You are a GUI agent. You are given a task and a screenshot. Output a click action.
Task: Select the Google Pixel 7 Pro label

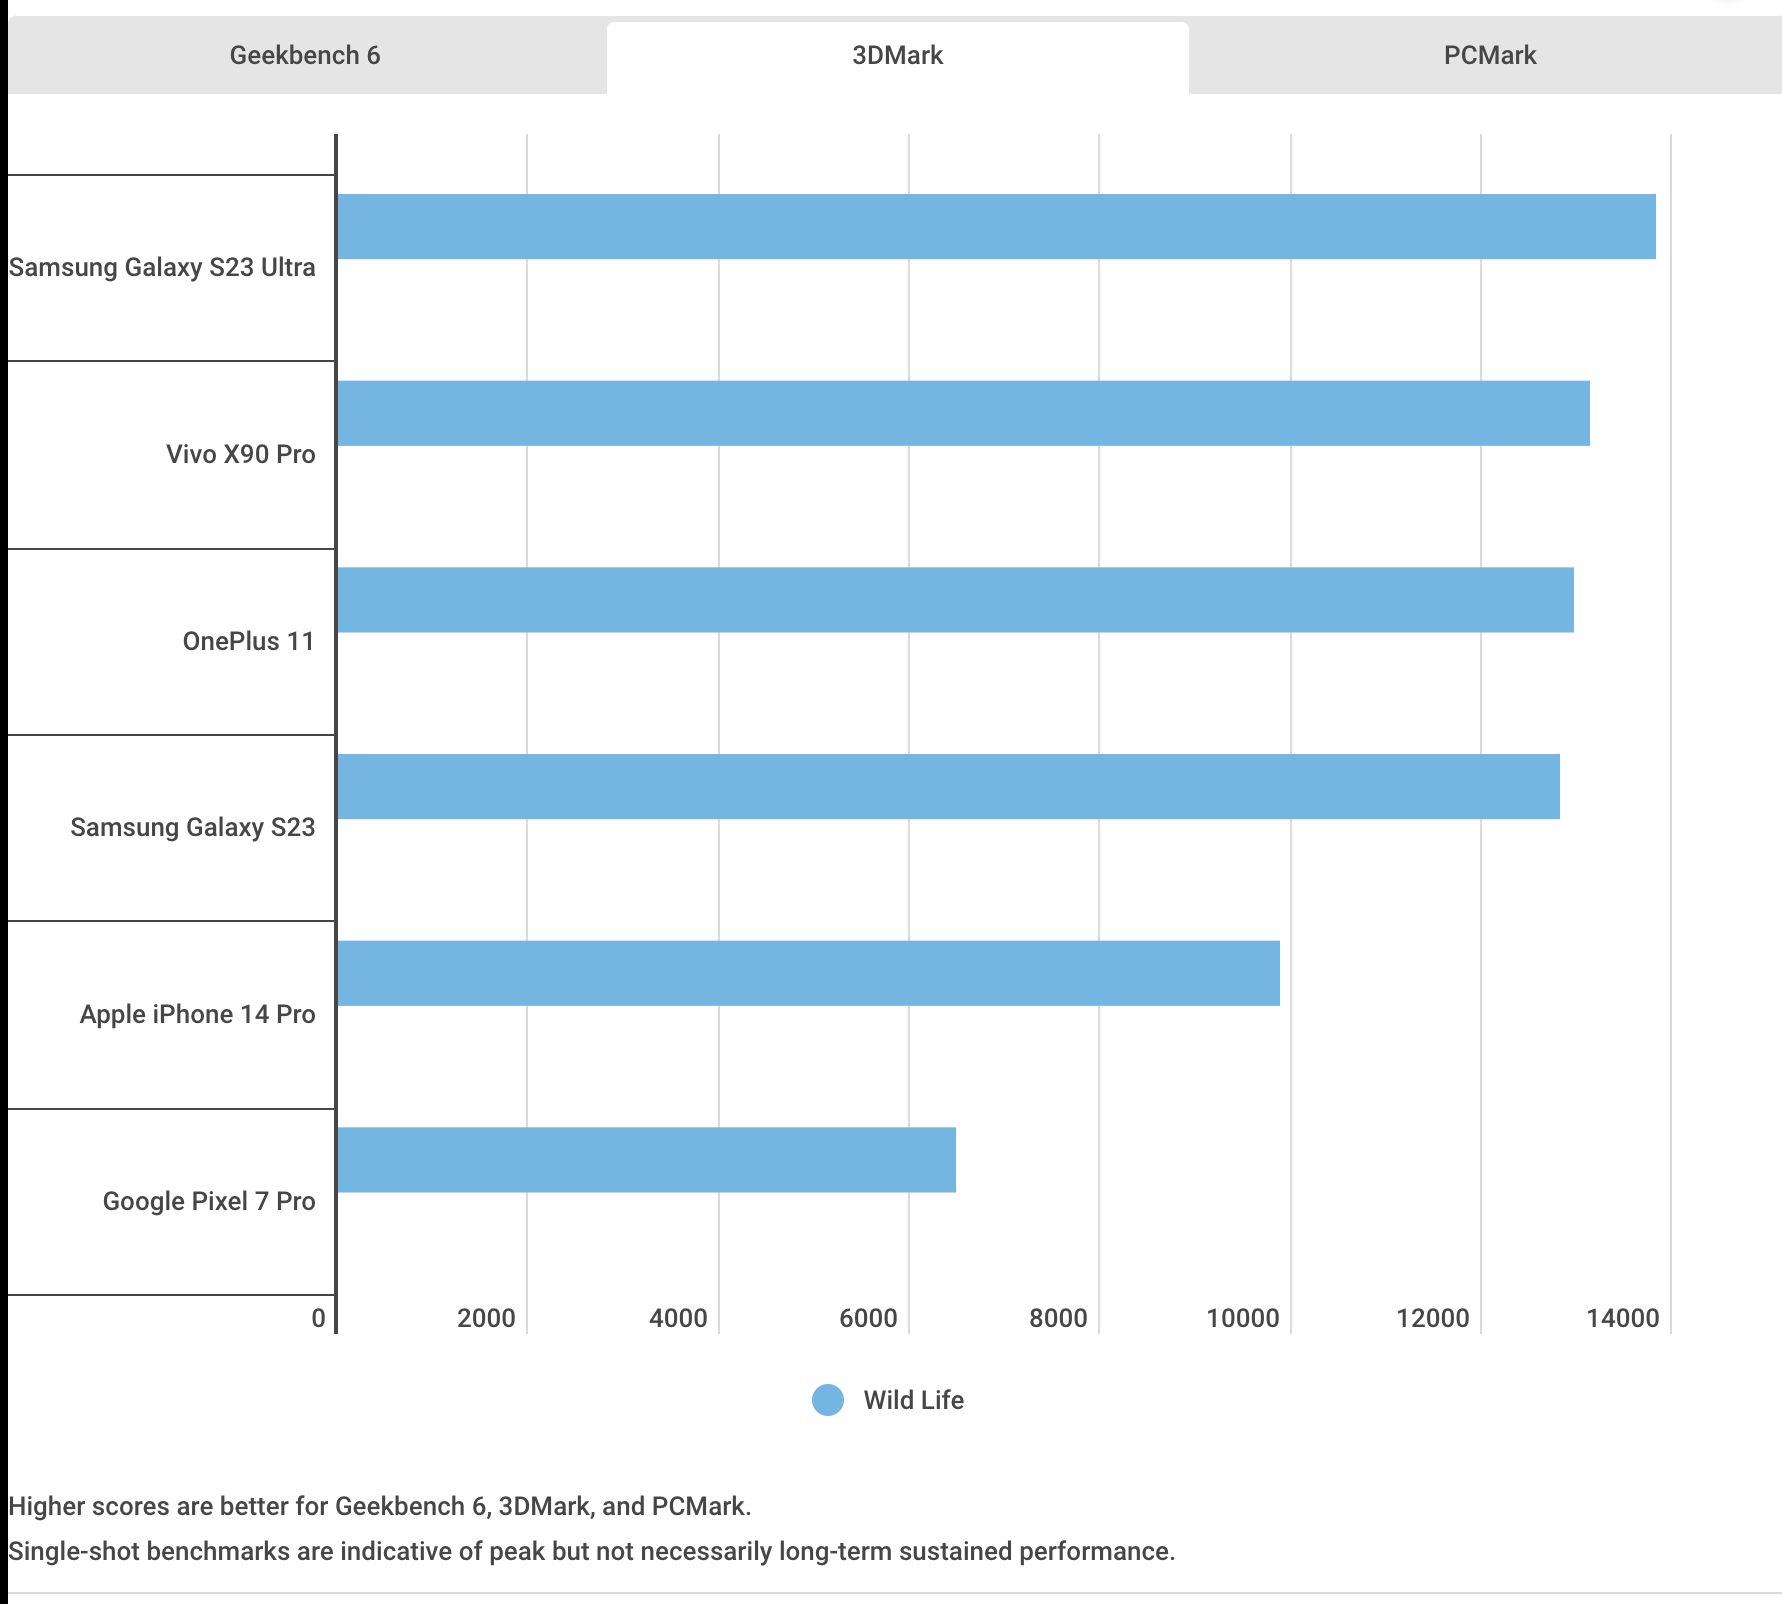pyautogui.click(x=209, y=1201)
